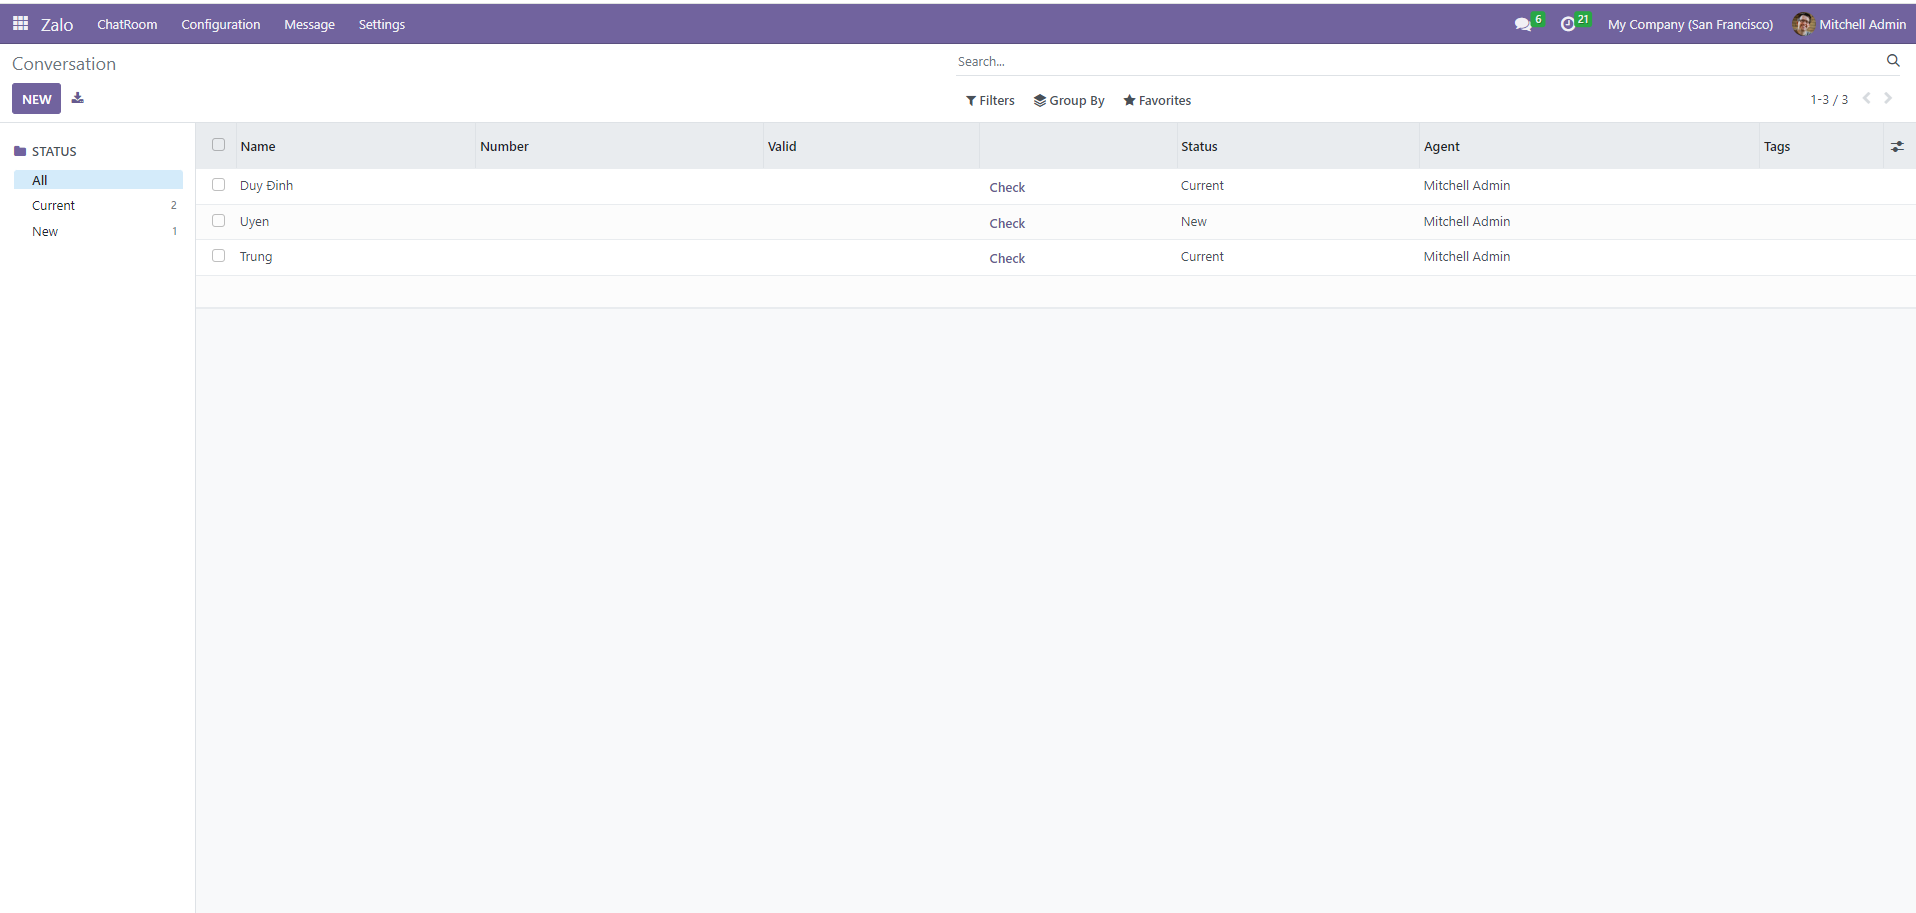1916x913 pixels.
Task: Click the Search input field
Action: pyautogui.click(x=1400, y=62)
